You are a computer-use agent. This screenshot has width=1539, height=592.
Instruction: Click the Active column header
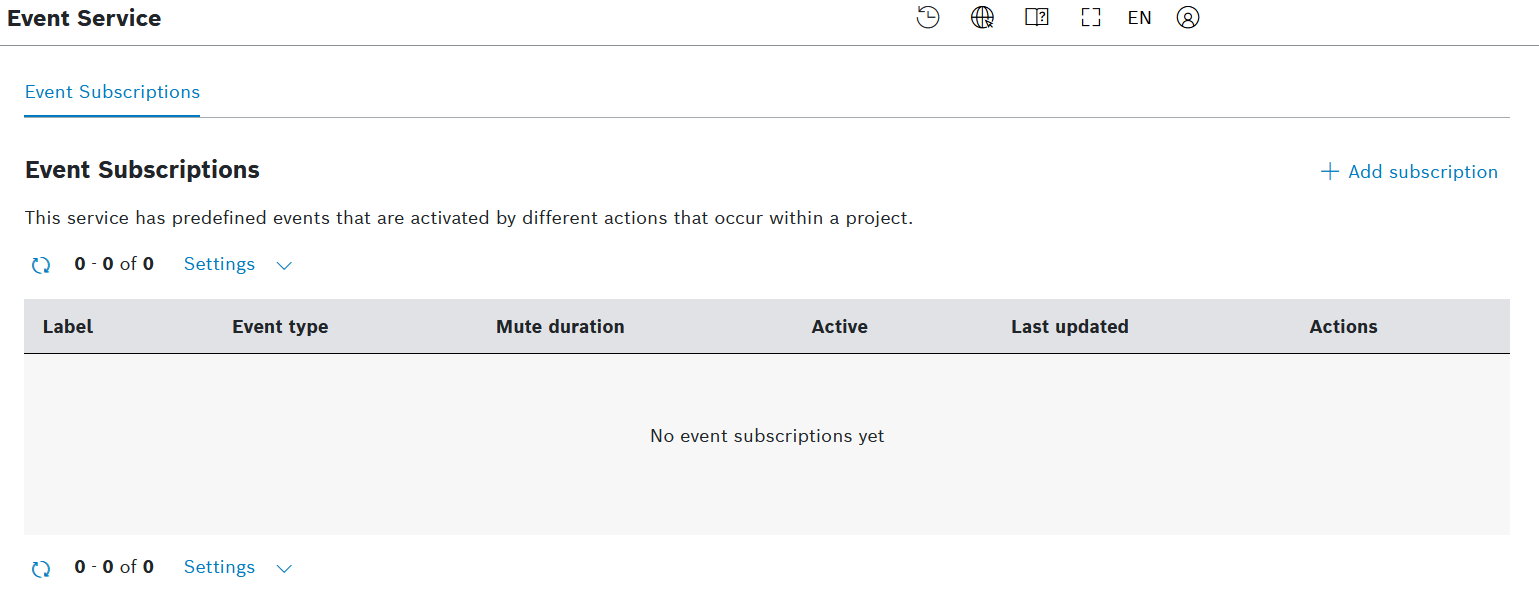(839, 327)
